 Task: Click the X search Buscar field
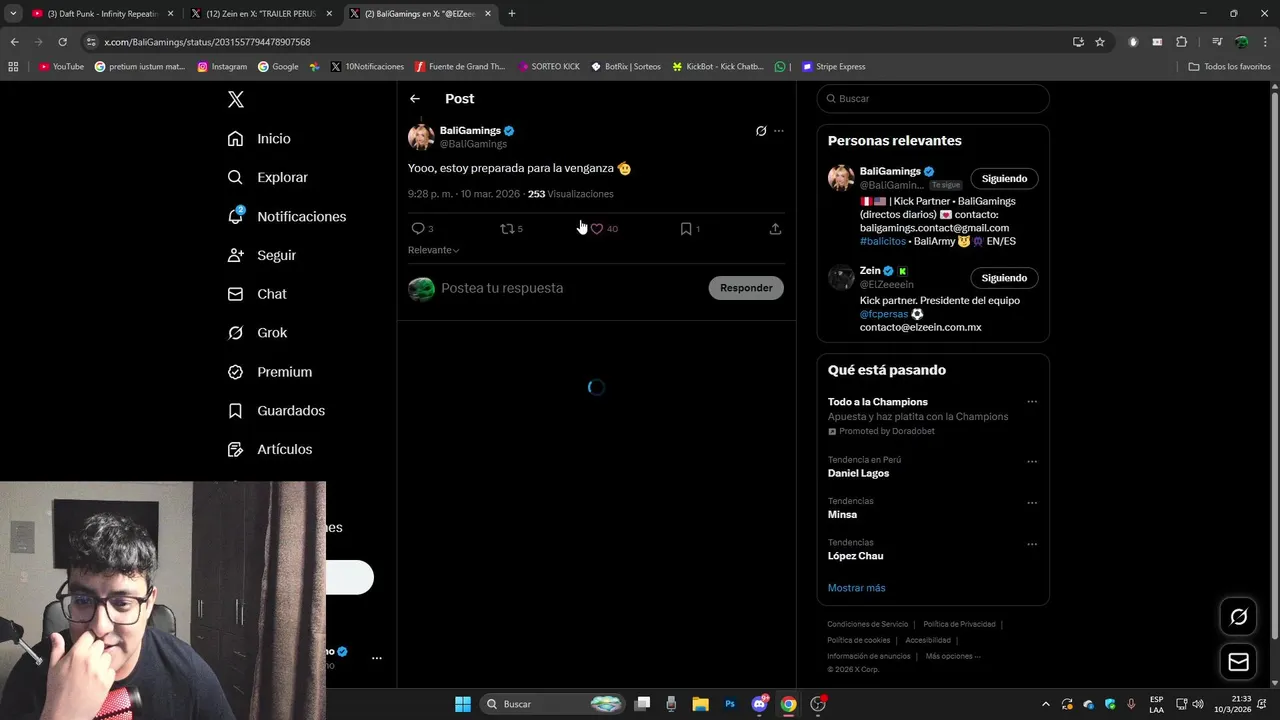tap(933, 99)
